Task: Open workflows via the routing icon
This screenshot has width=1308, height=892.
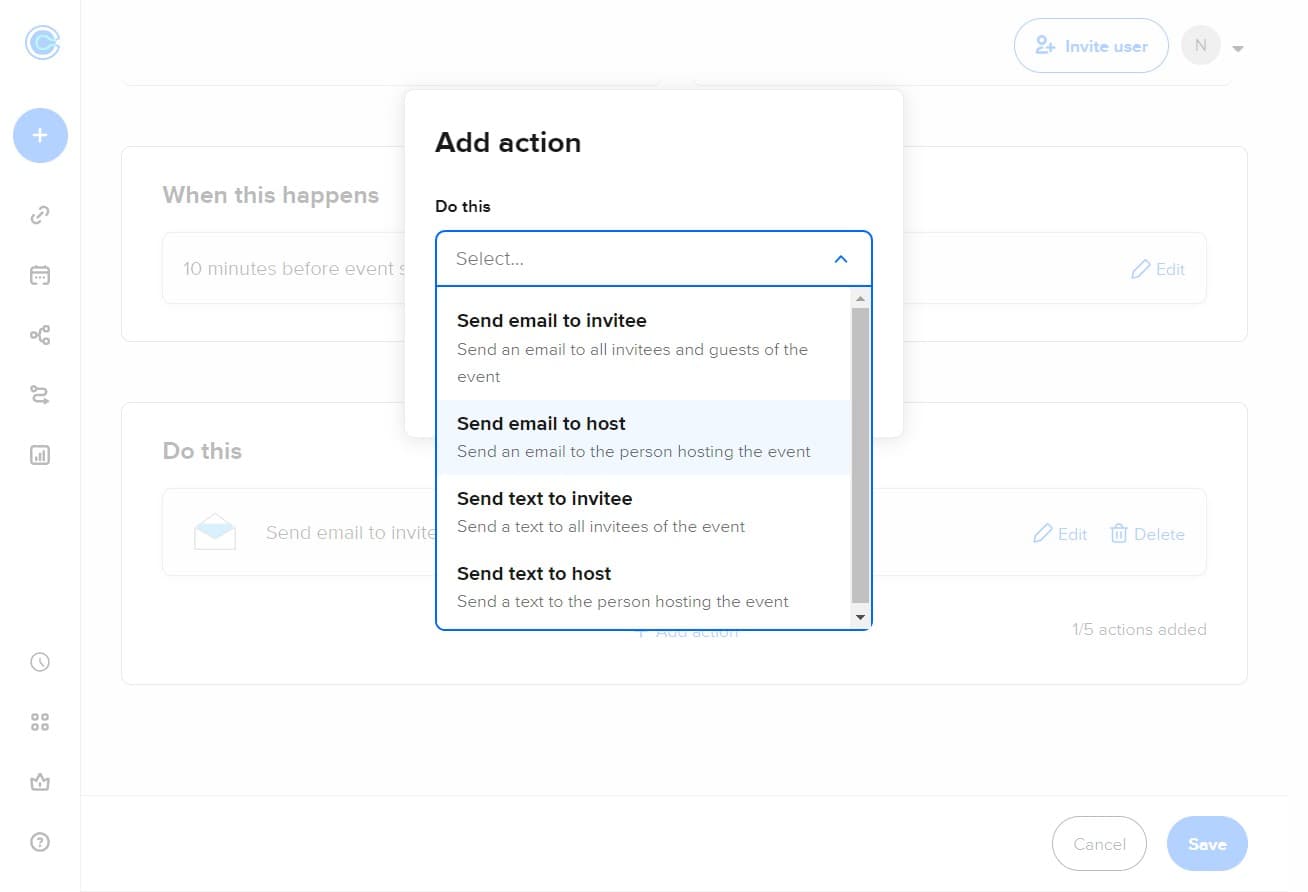Action: click(x=39, y=395)
